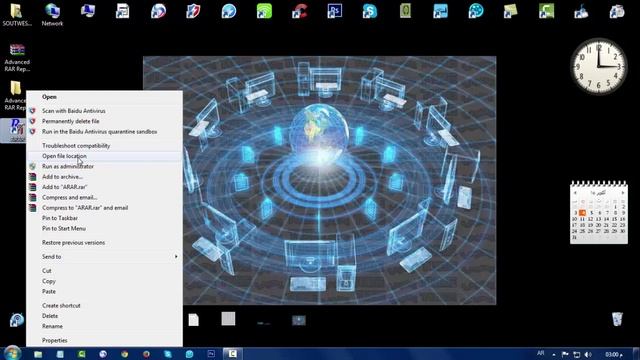Open the Action Center flag icon
Viewport: 640px width, 360px height.
pyautogui.click(x=565, y=354)
